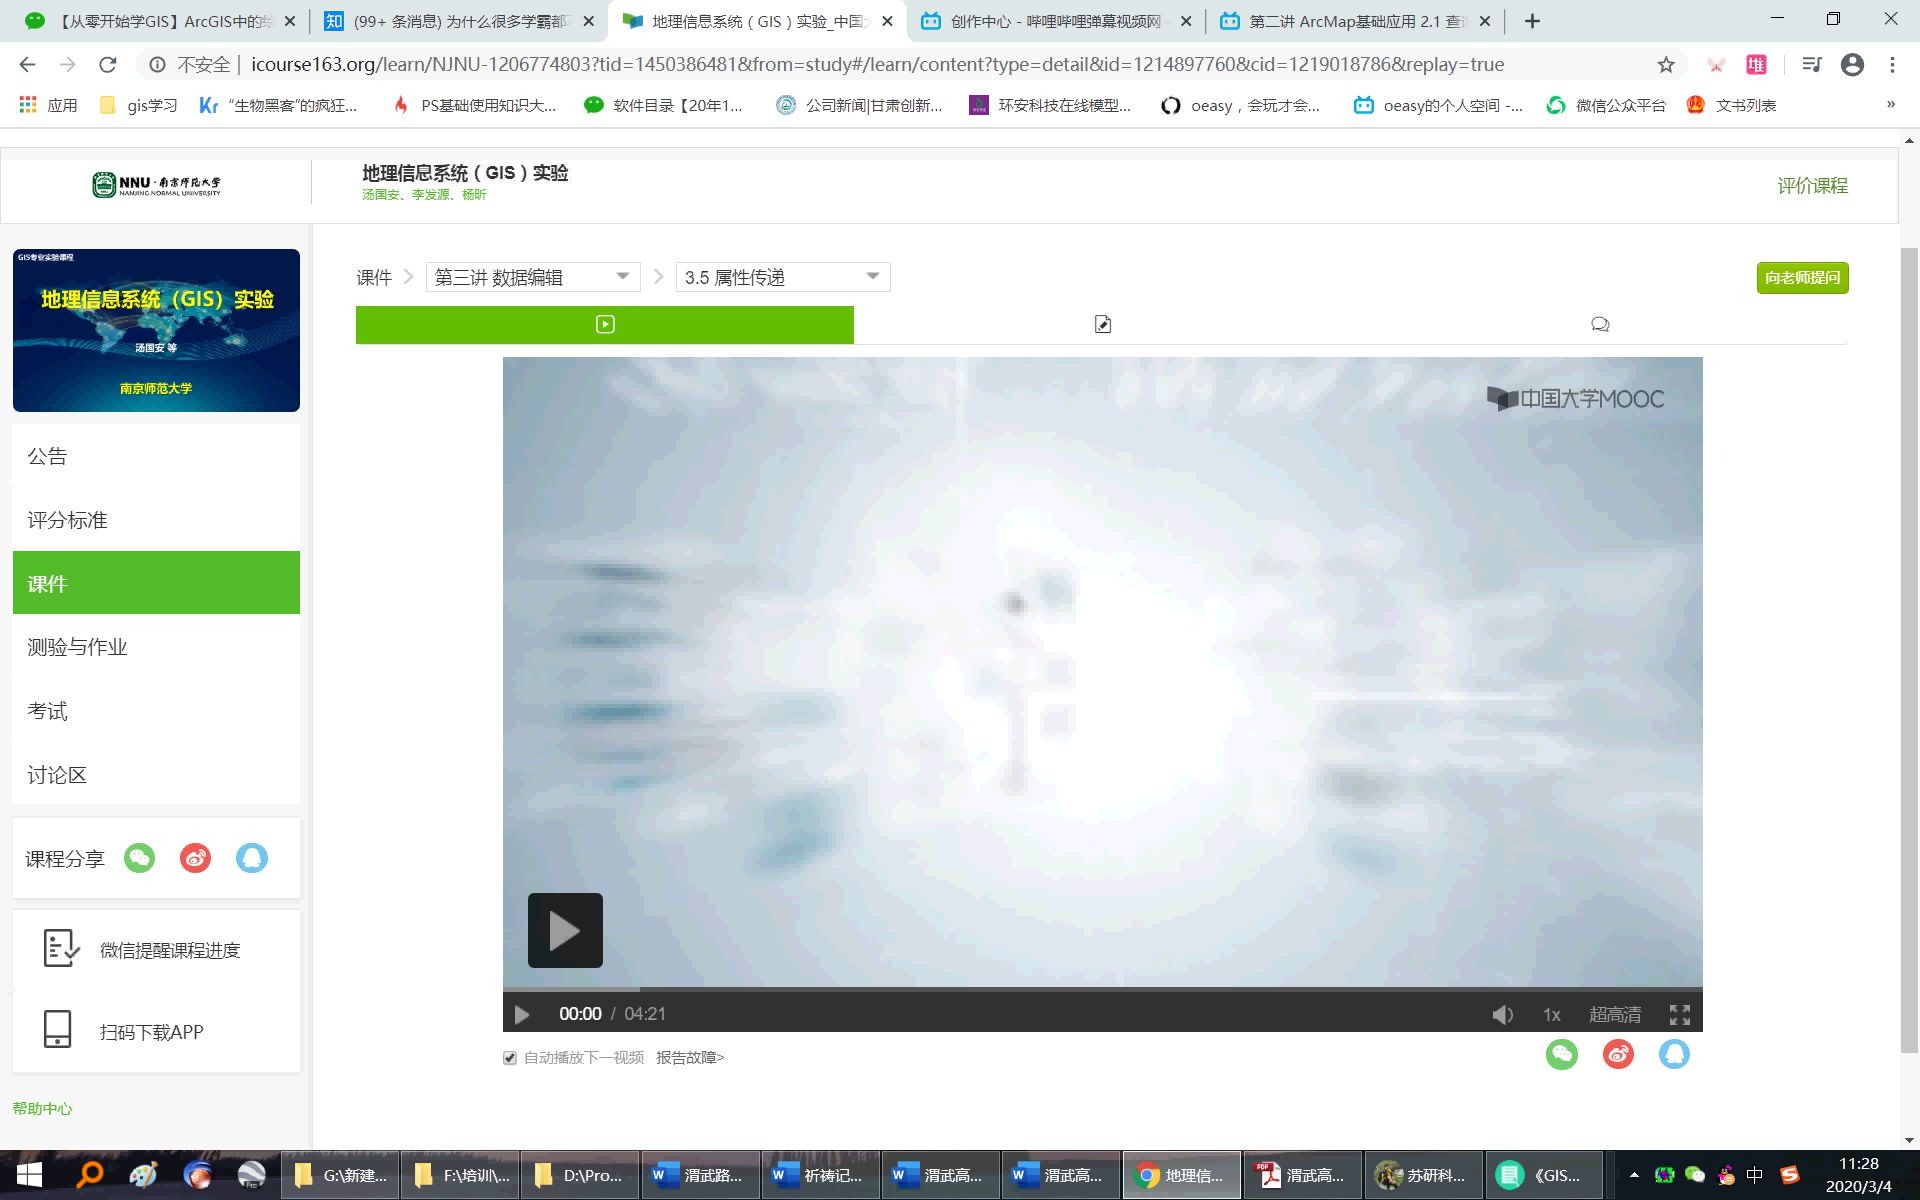The image size is (1920, 1200).
Task: Open the 评价课程 link
Action: pyautogui.click(x=1812, y=186)
